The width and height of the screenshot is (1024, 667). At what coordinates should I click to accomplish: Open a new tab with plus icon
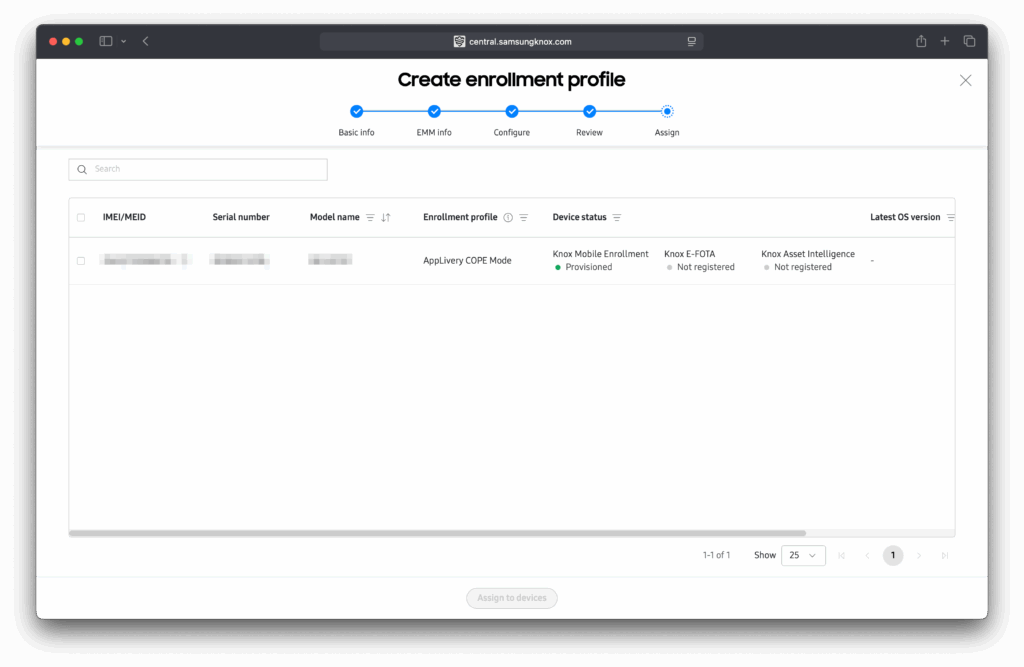click(x=945, y=41)
